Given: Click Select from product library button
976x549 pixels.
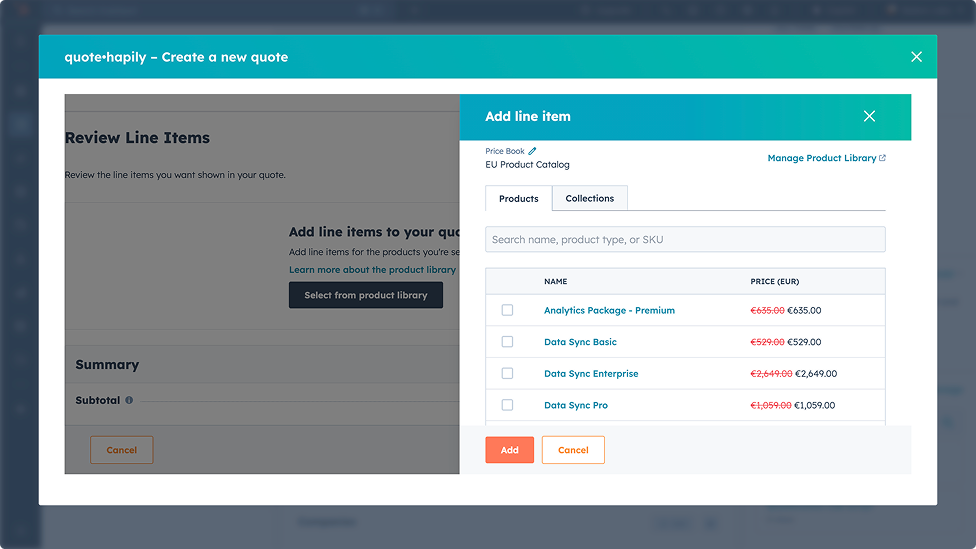Looking at the screenshot, I should click(x=365, y=295).
